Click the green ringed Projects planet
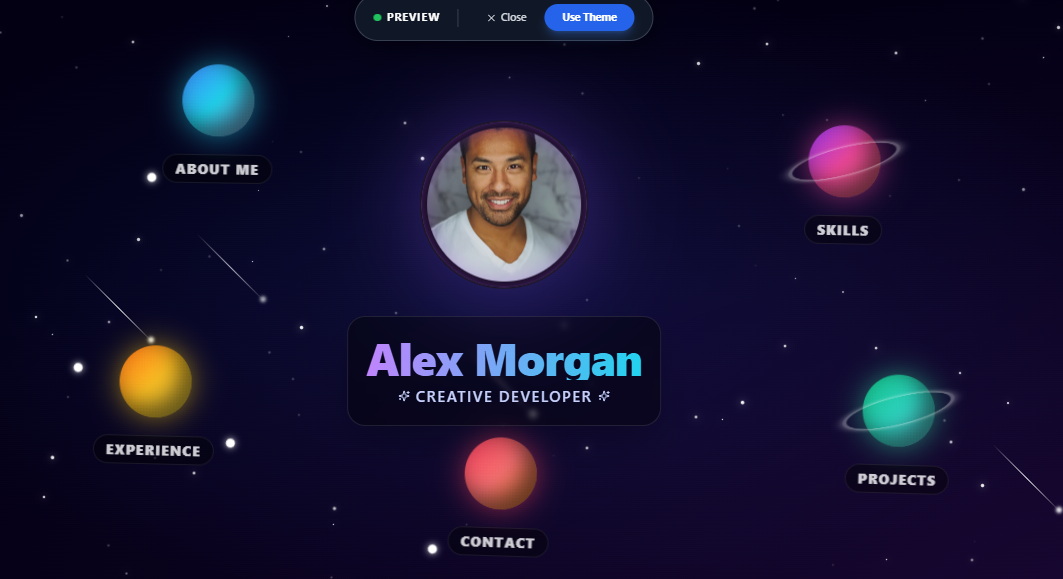This screenshot has height=579, width=1063. click(x=898, y=411)
